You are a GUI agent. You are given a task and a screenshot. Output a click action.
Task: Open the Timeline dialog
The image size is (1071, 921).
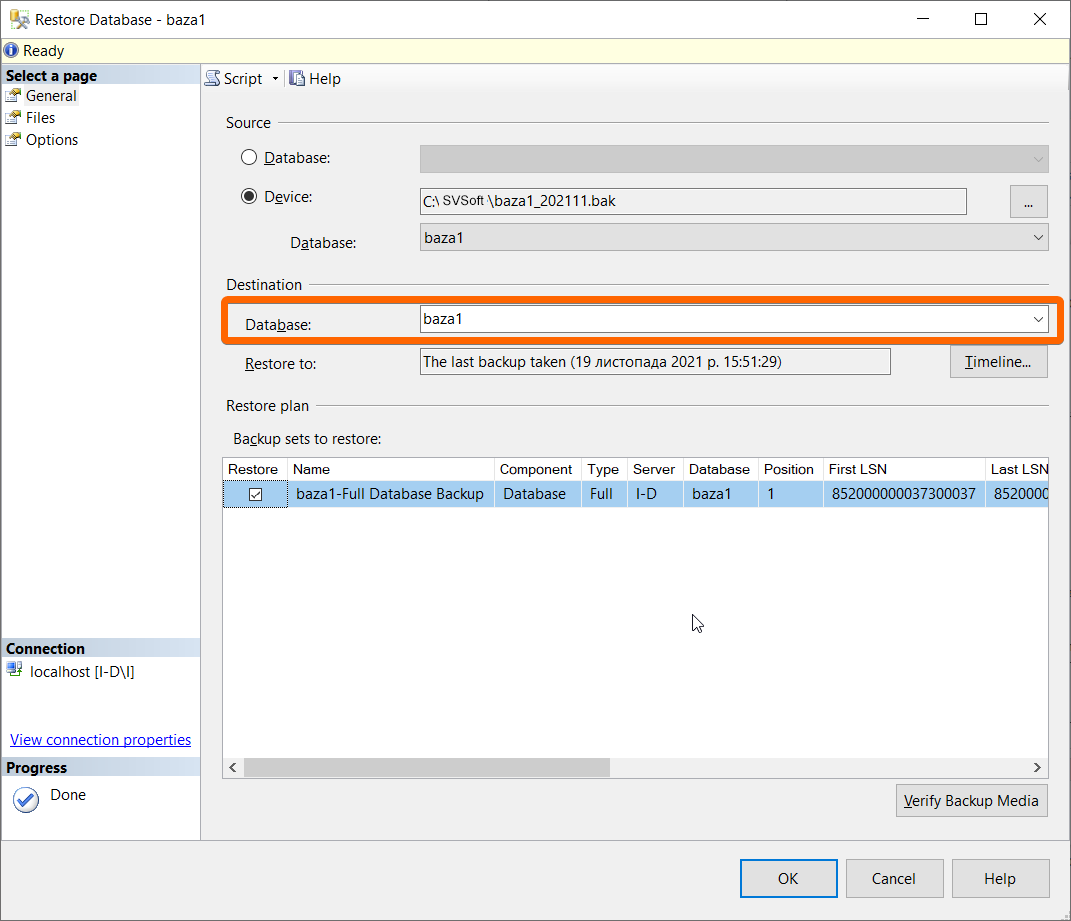[998, 362]
